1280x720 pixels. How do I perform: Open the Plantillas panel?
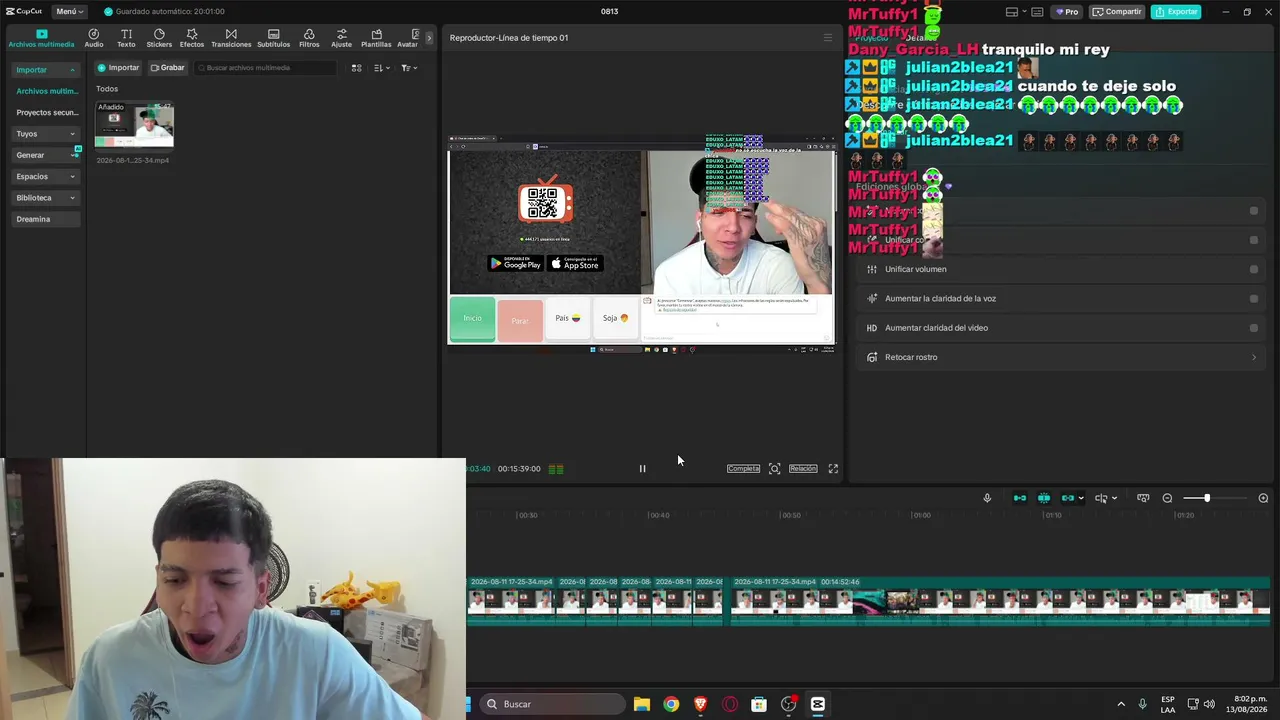pyautogui.click(x=376, y=38)
